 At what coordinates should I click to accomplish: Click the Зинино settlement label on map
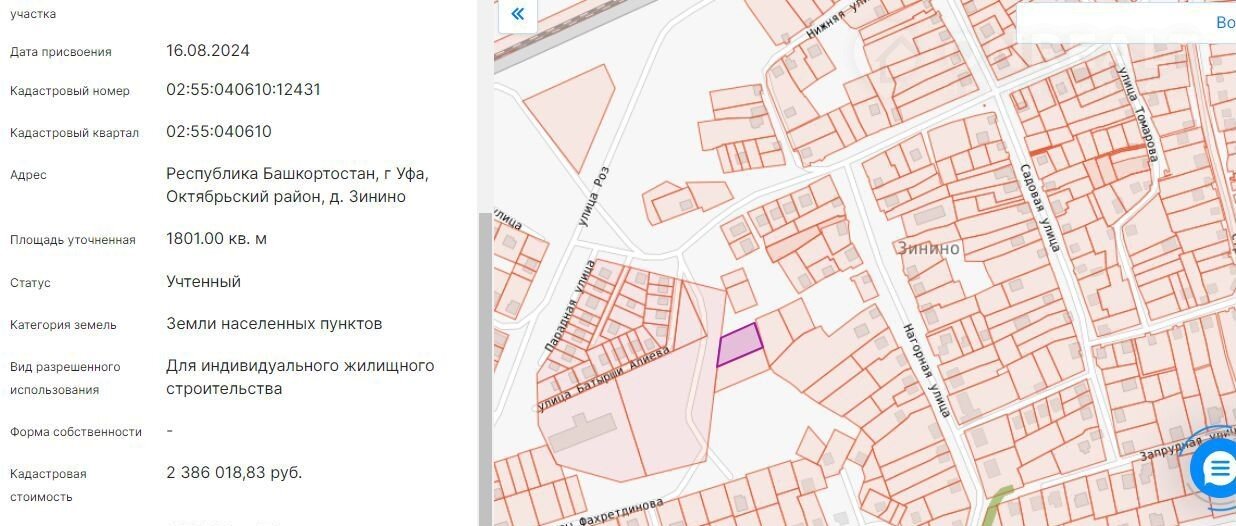pos(929,249)
